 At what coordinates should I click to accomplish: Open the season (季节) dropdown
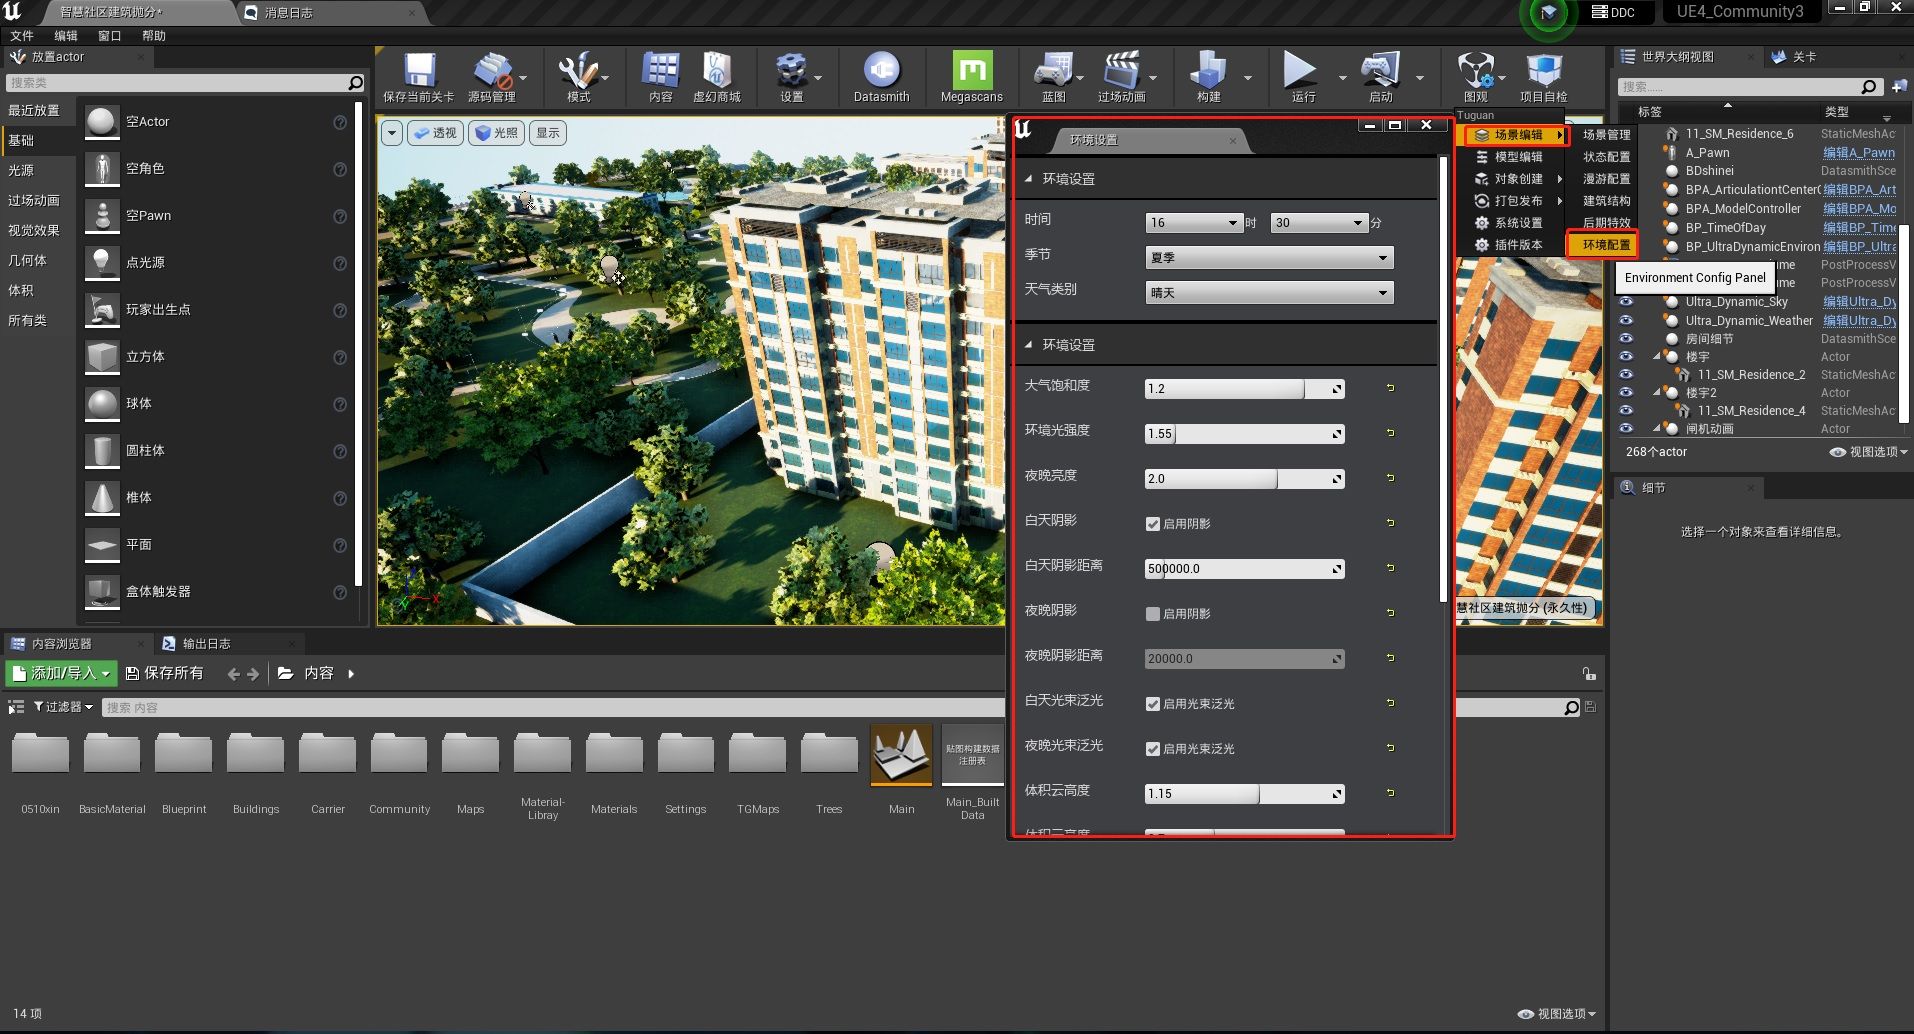click(x=1269, y=258)
